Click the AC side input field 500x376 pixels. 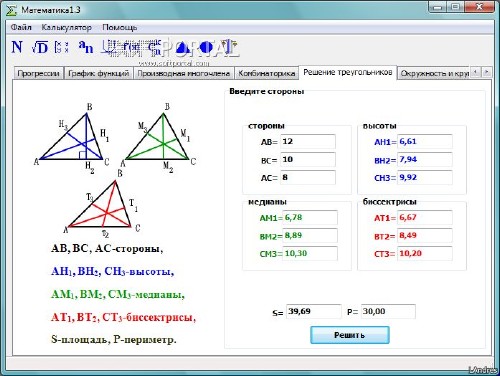tap(308, 177)
